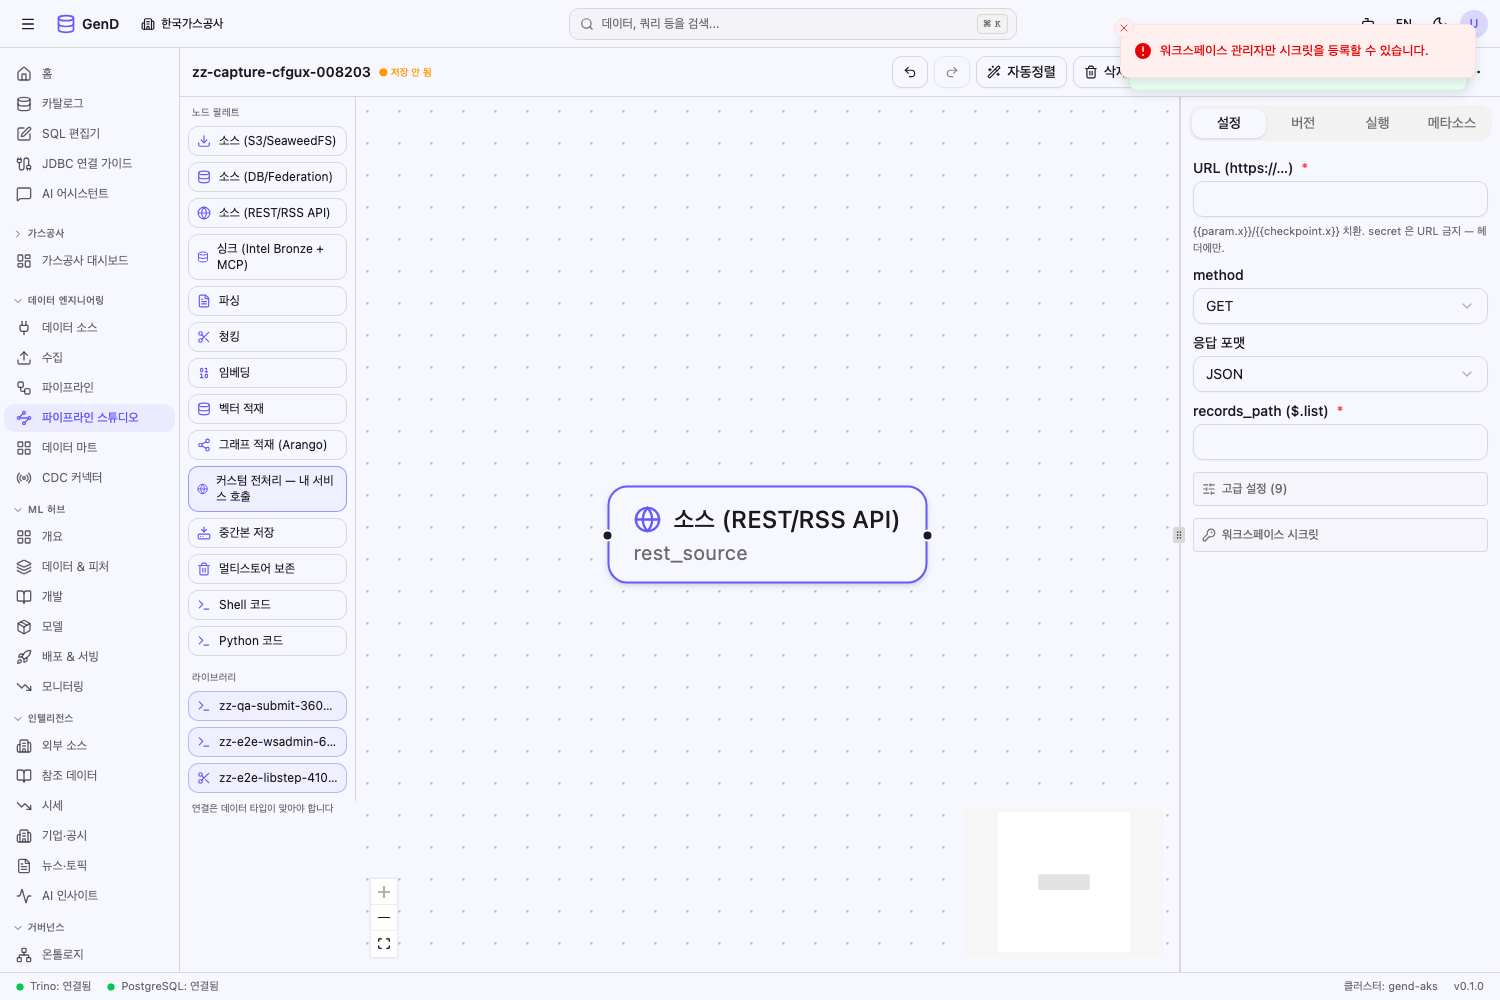Select library item zz-e2e-libstep-410
1500x1000 pixels.
point(267,778)
